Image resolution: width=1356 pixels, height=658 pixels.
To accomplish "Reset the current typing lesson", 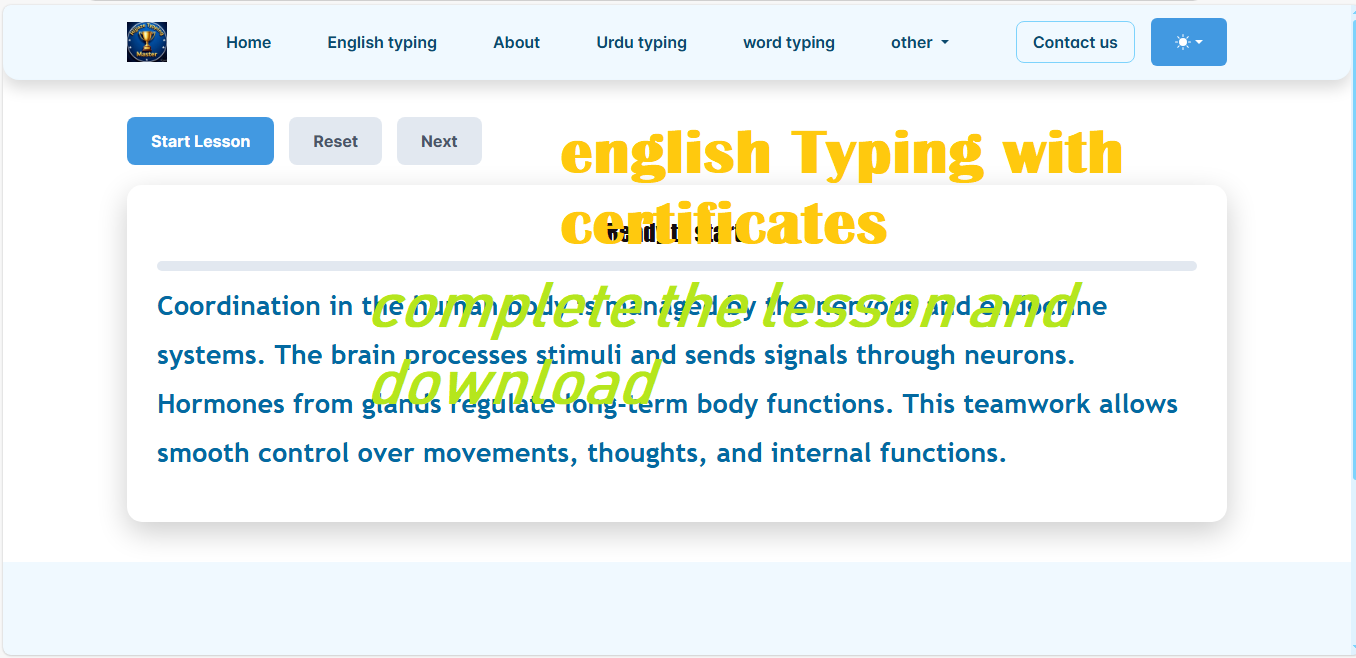I will tap(335, 141).
